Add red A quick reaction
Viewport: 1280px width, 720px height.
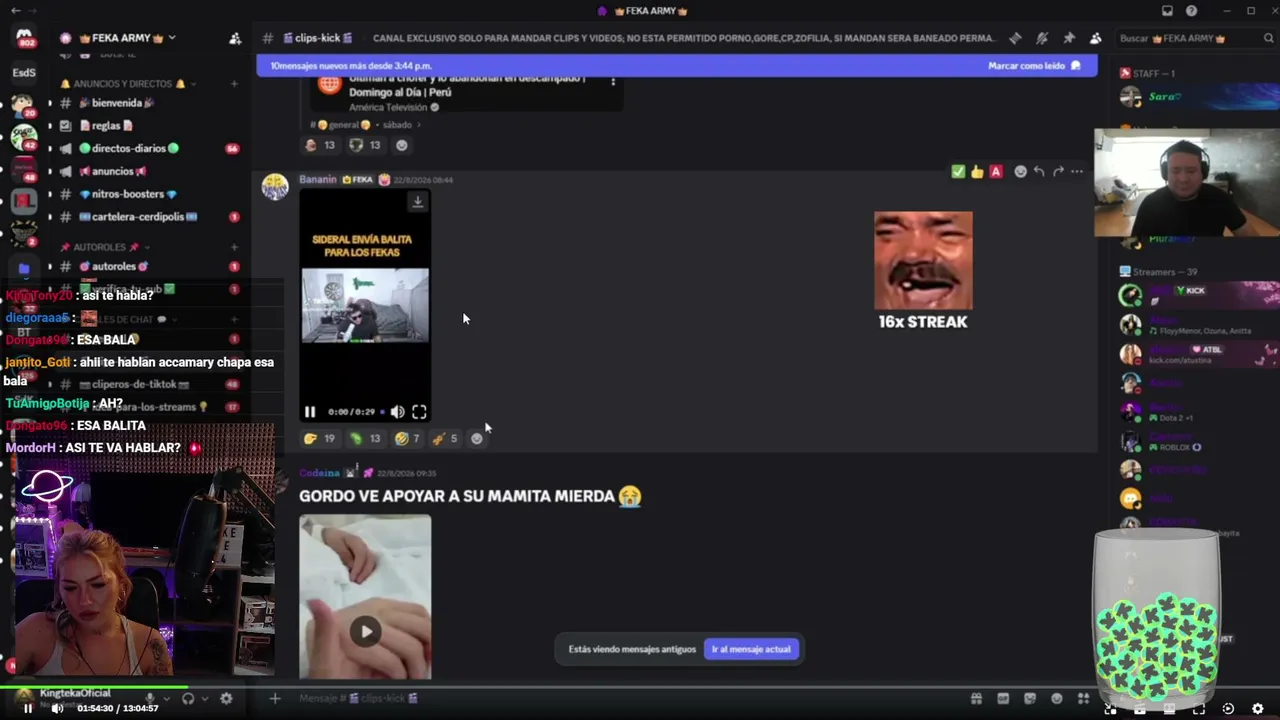coord(996,172)
